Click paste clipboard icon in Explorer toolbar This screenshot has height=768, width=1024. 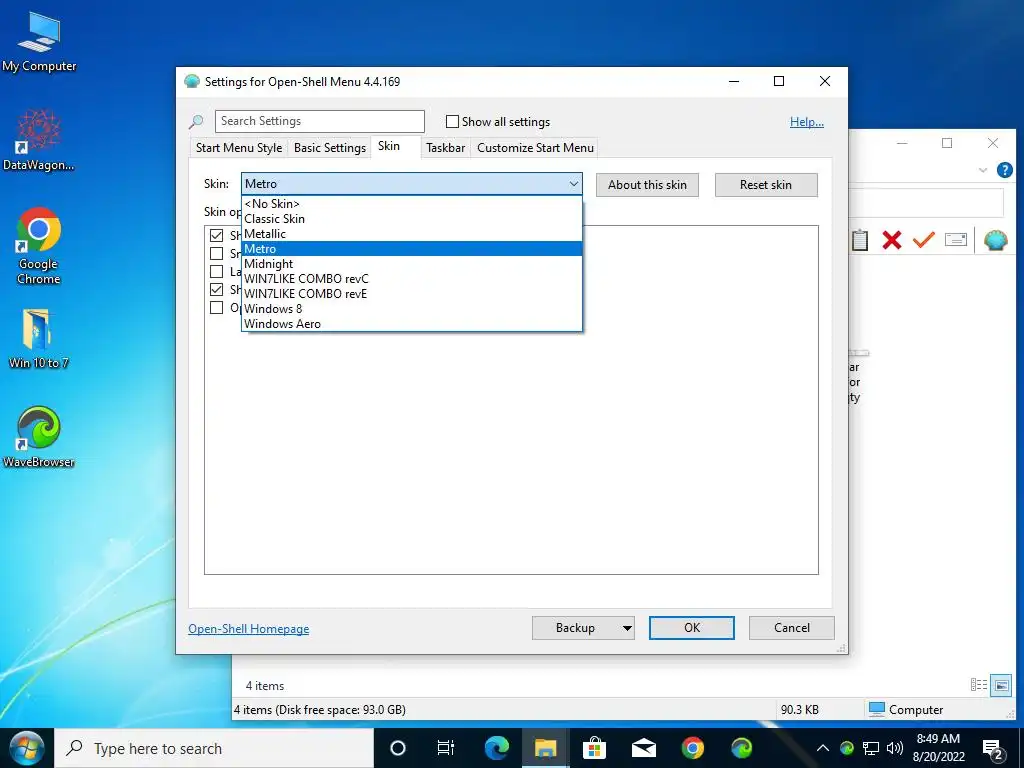(859, 240)
